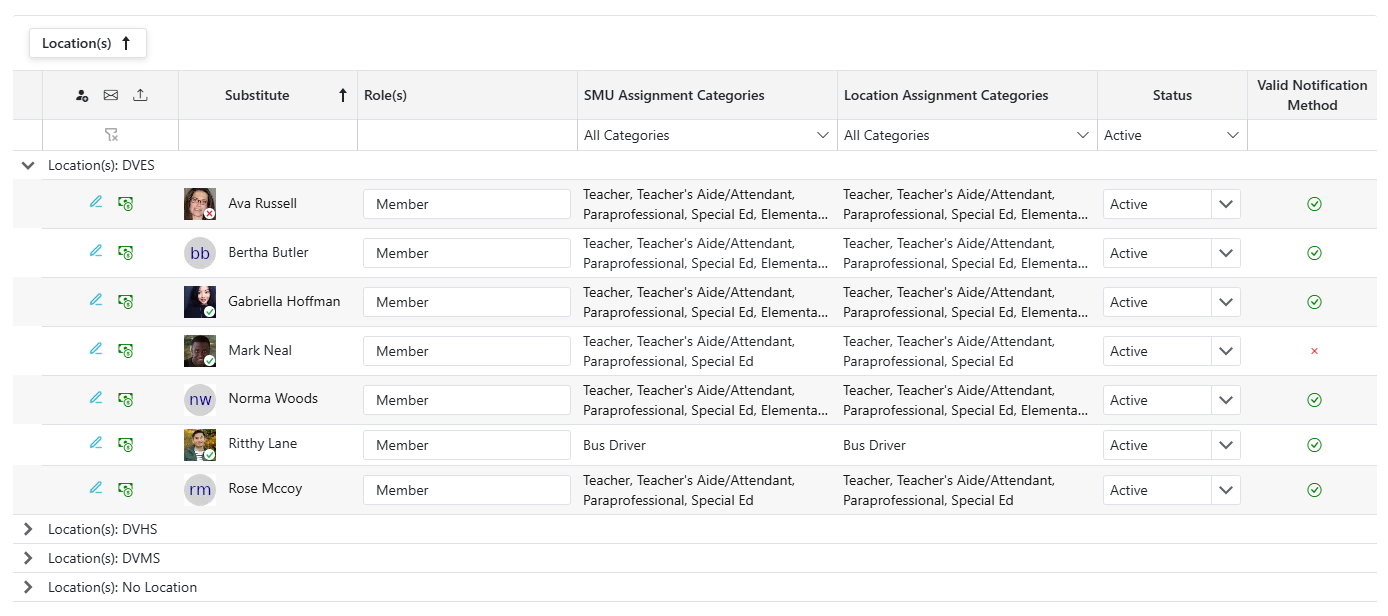Click the green calendar icon for Mark Neal

[x=126, y=351]
